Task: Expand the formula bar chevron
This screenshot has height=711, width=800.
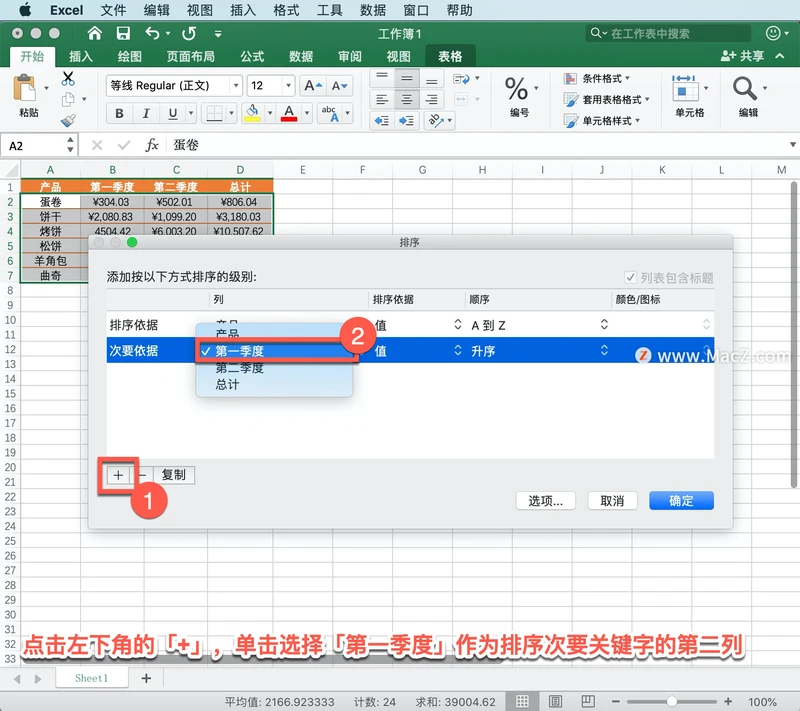Action: pos(792,145)
